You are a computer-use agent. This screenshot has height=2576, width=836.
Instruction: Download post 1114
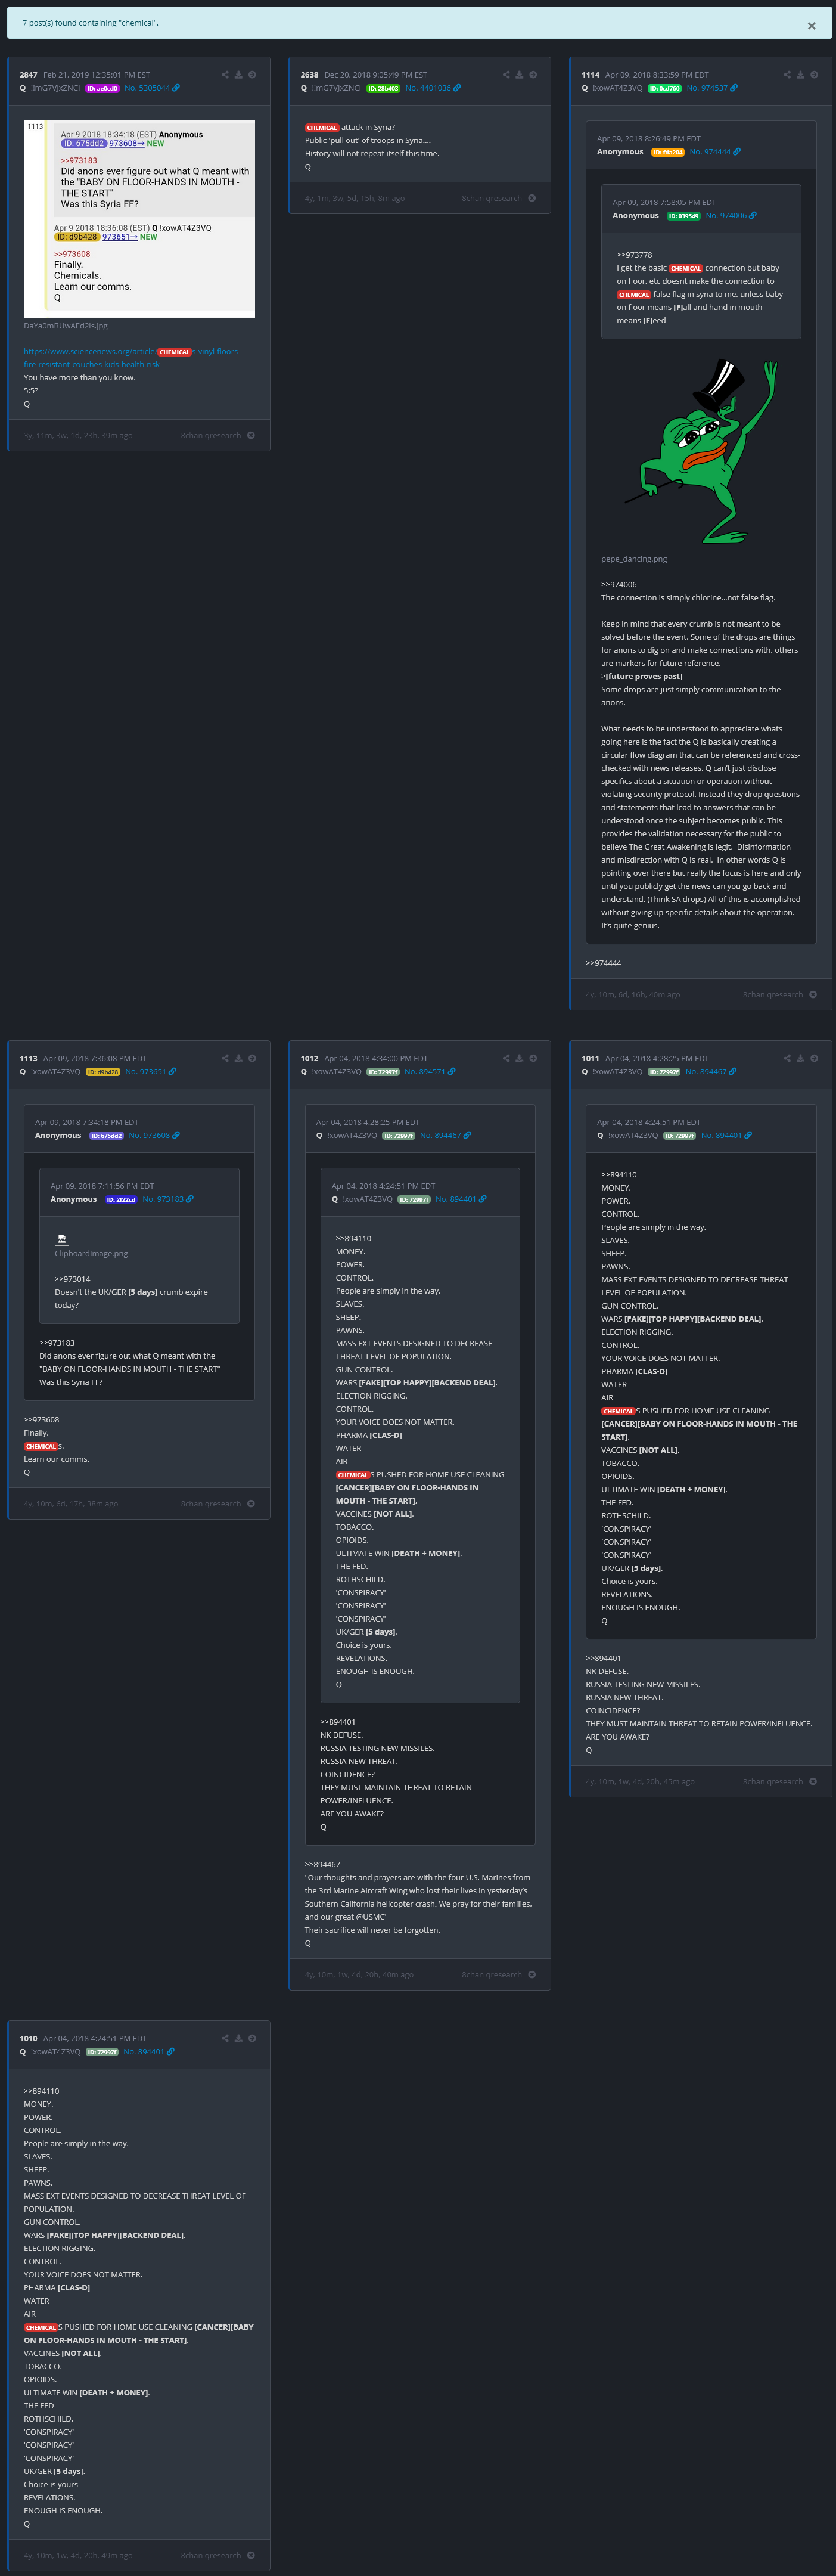click(800, 75)
